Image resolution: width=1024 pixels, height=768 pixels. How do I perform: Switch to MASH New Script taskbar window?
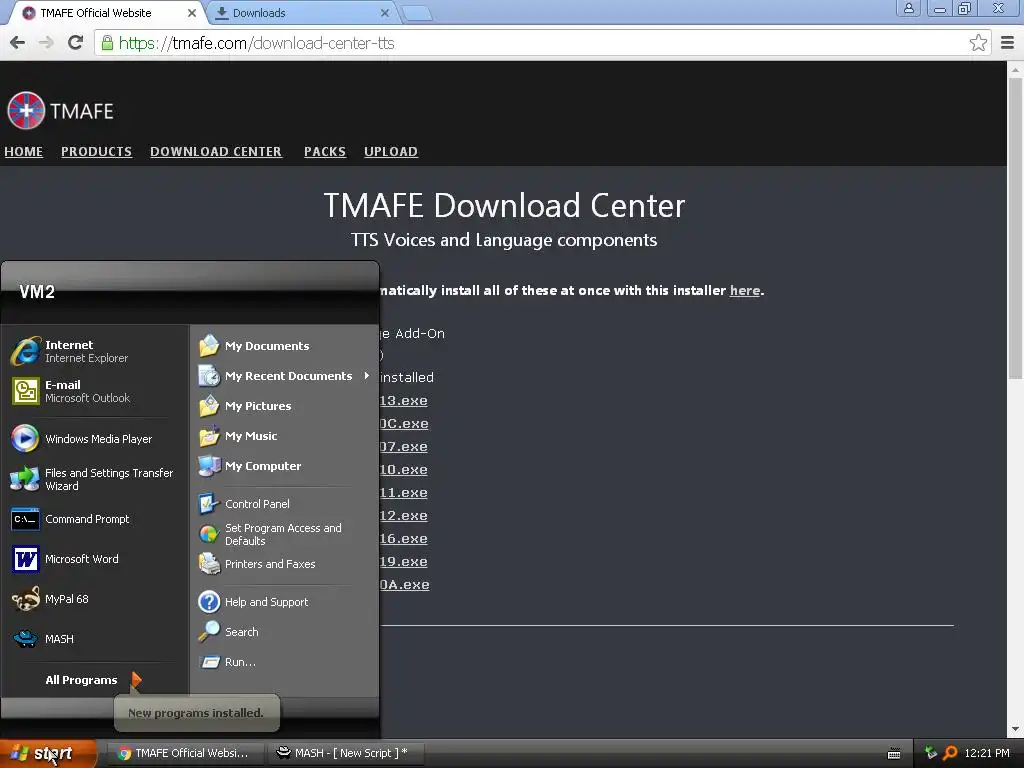click(x=346, y=753)
